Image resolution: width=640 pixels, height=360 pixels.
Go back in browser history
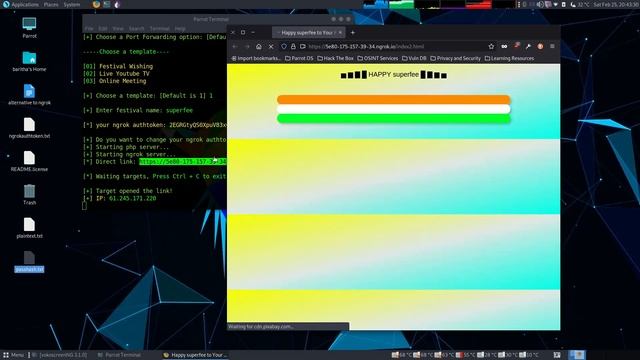click(x=235, y=47)
